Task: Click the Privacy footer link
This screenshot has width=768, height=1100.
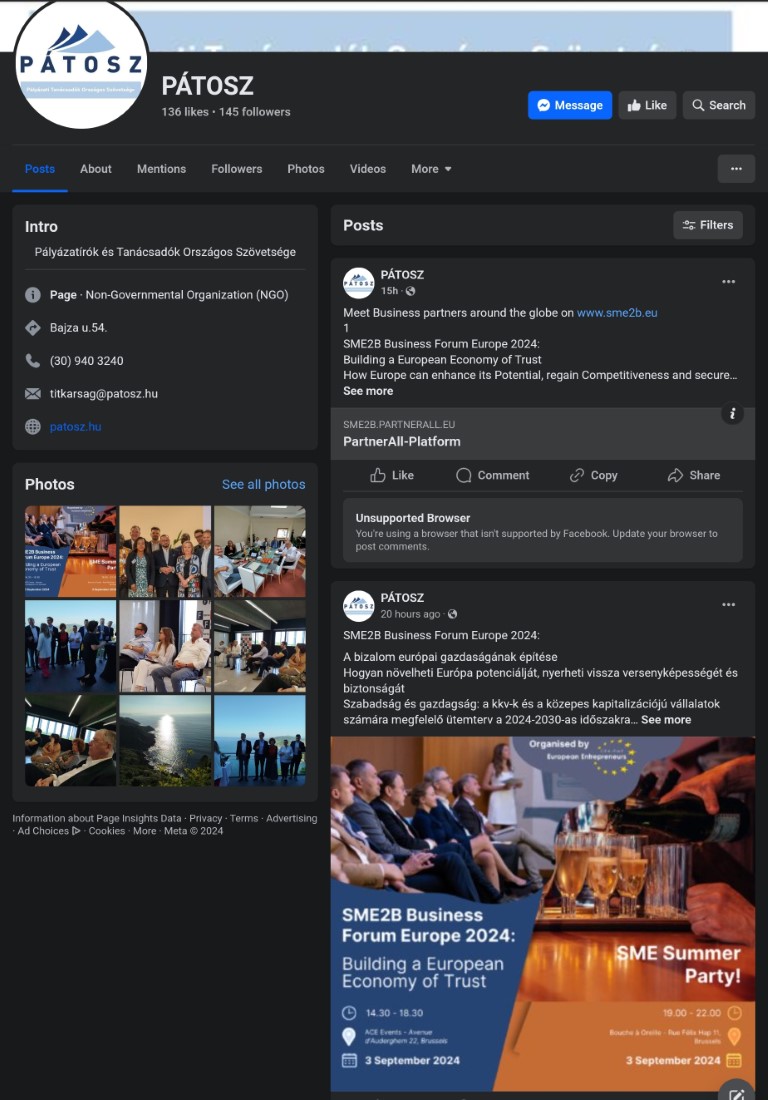Action: point(206,818)
